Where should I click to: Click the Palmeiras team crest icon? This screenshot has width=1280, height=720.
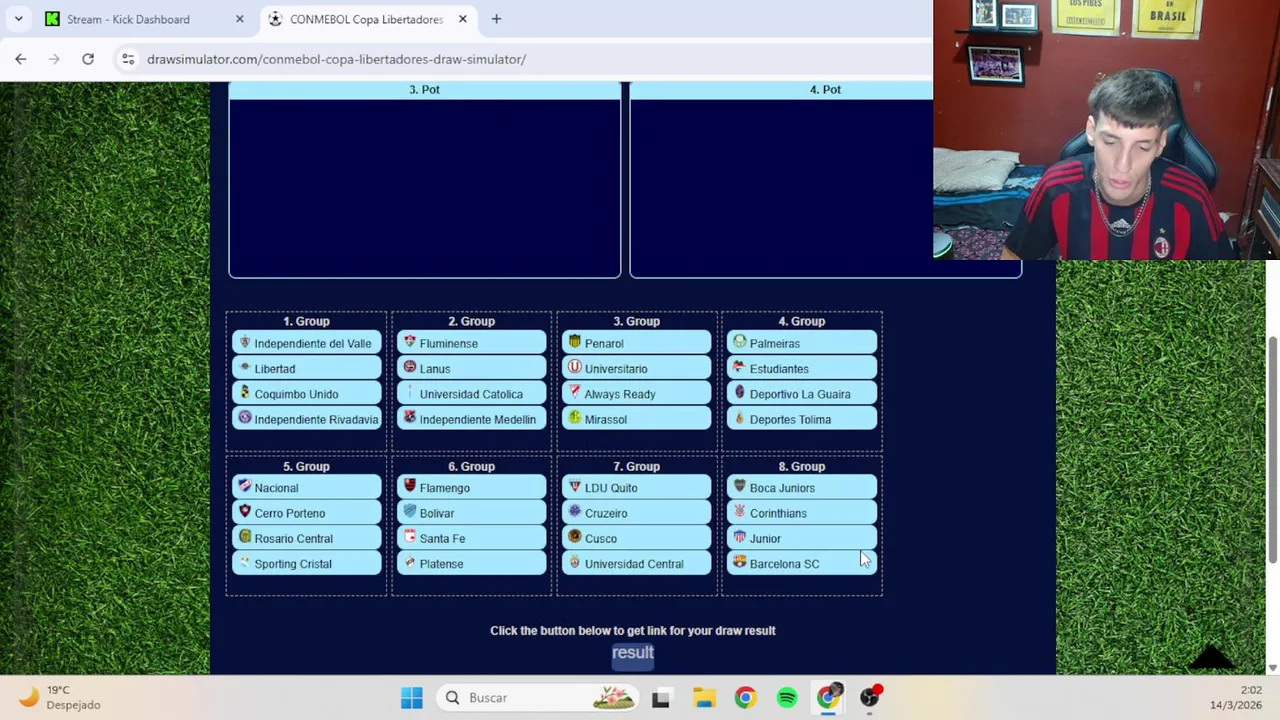(739, 342)
